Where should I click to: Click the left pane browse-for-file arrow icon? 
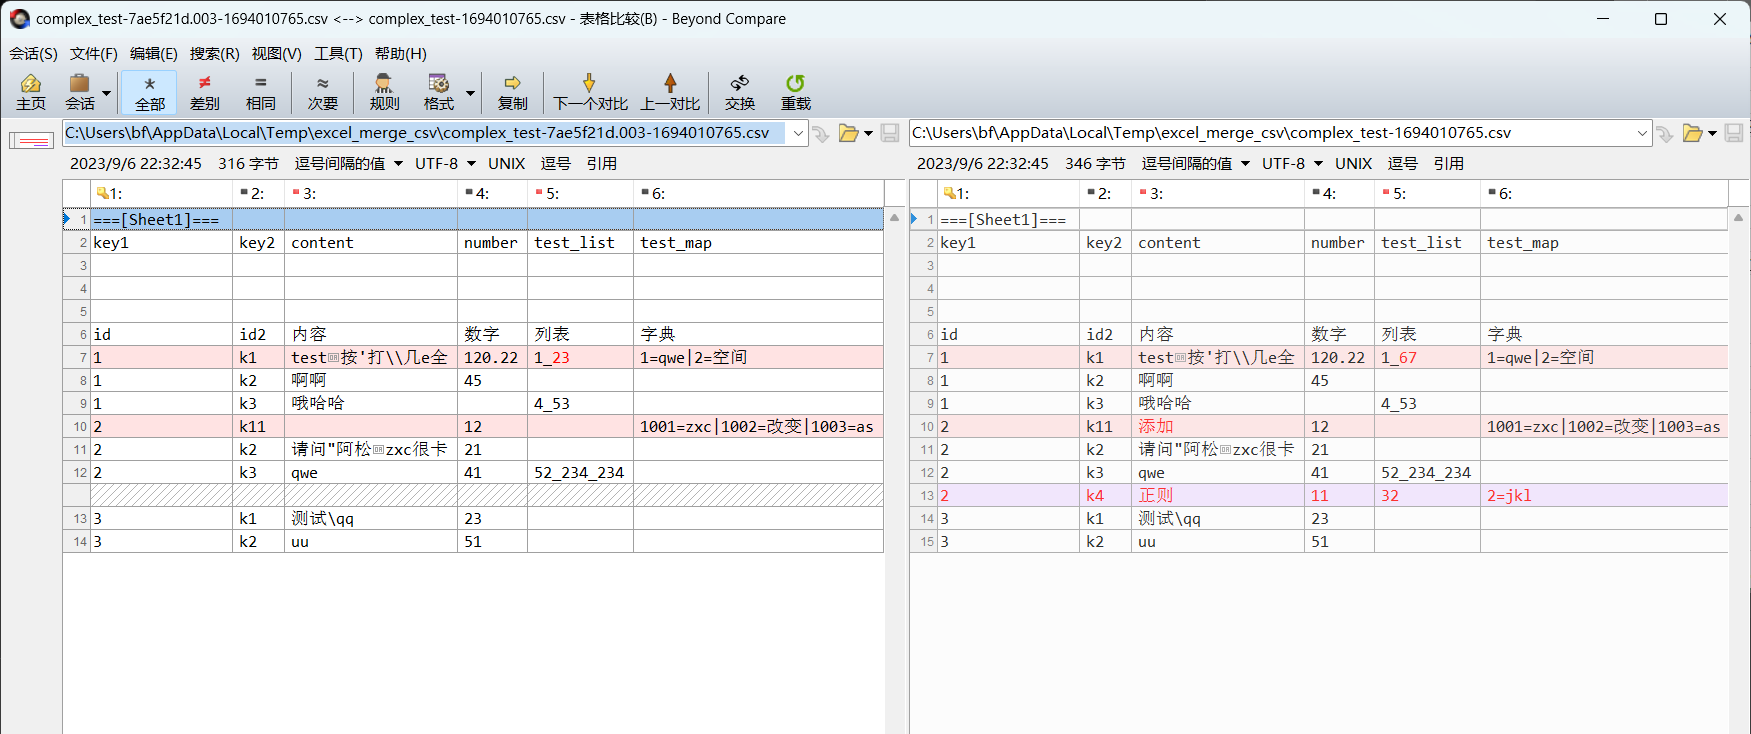click(x=821, y=134)
